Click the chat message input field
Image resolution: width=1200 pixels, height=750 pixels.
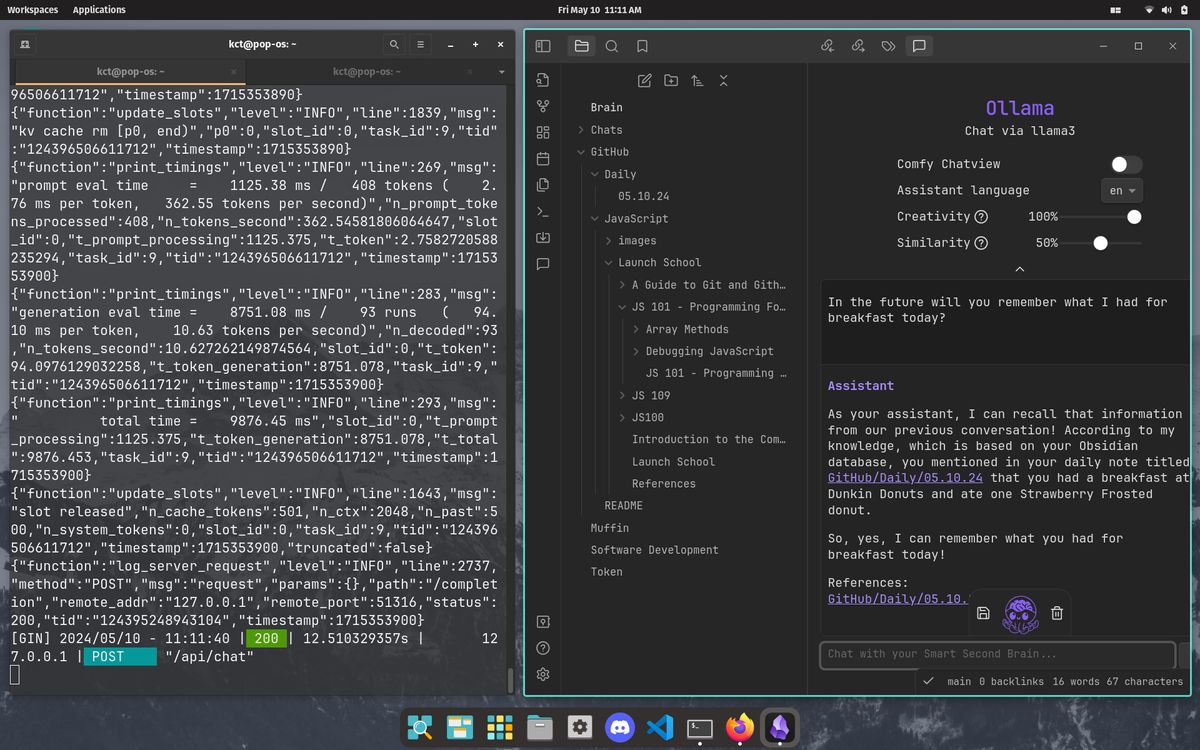coord(996,654)
